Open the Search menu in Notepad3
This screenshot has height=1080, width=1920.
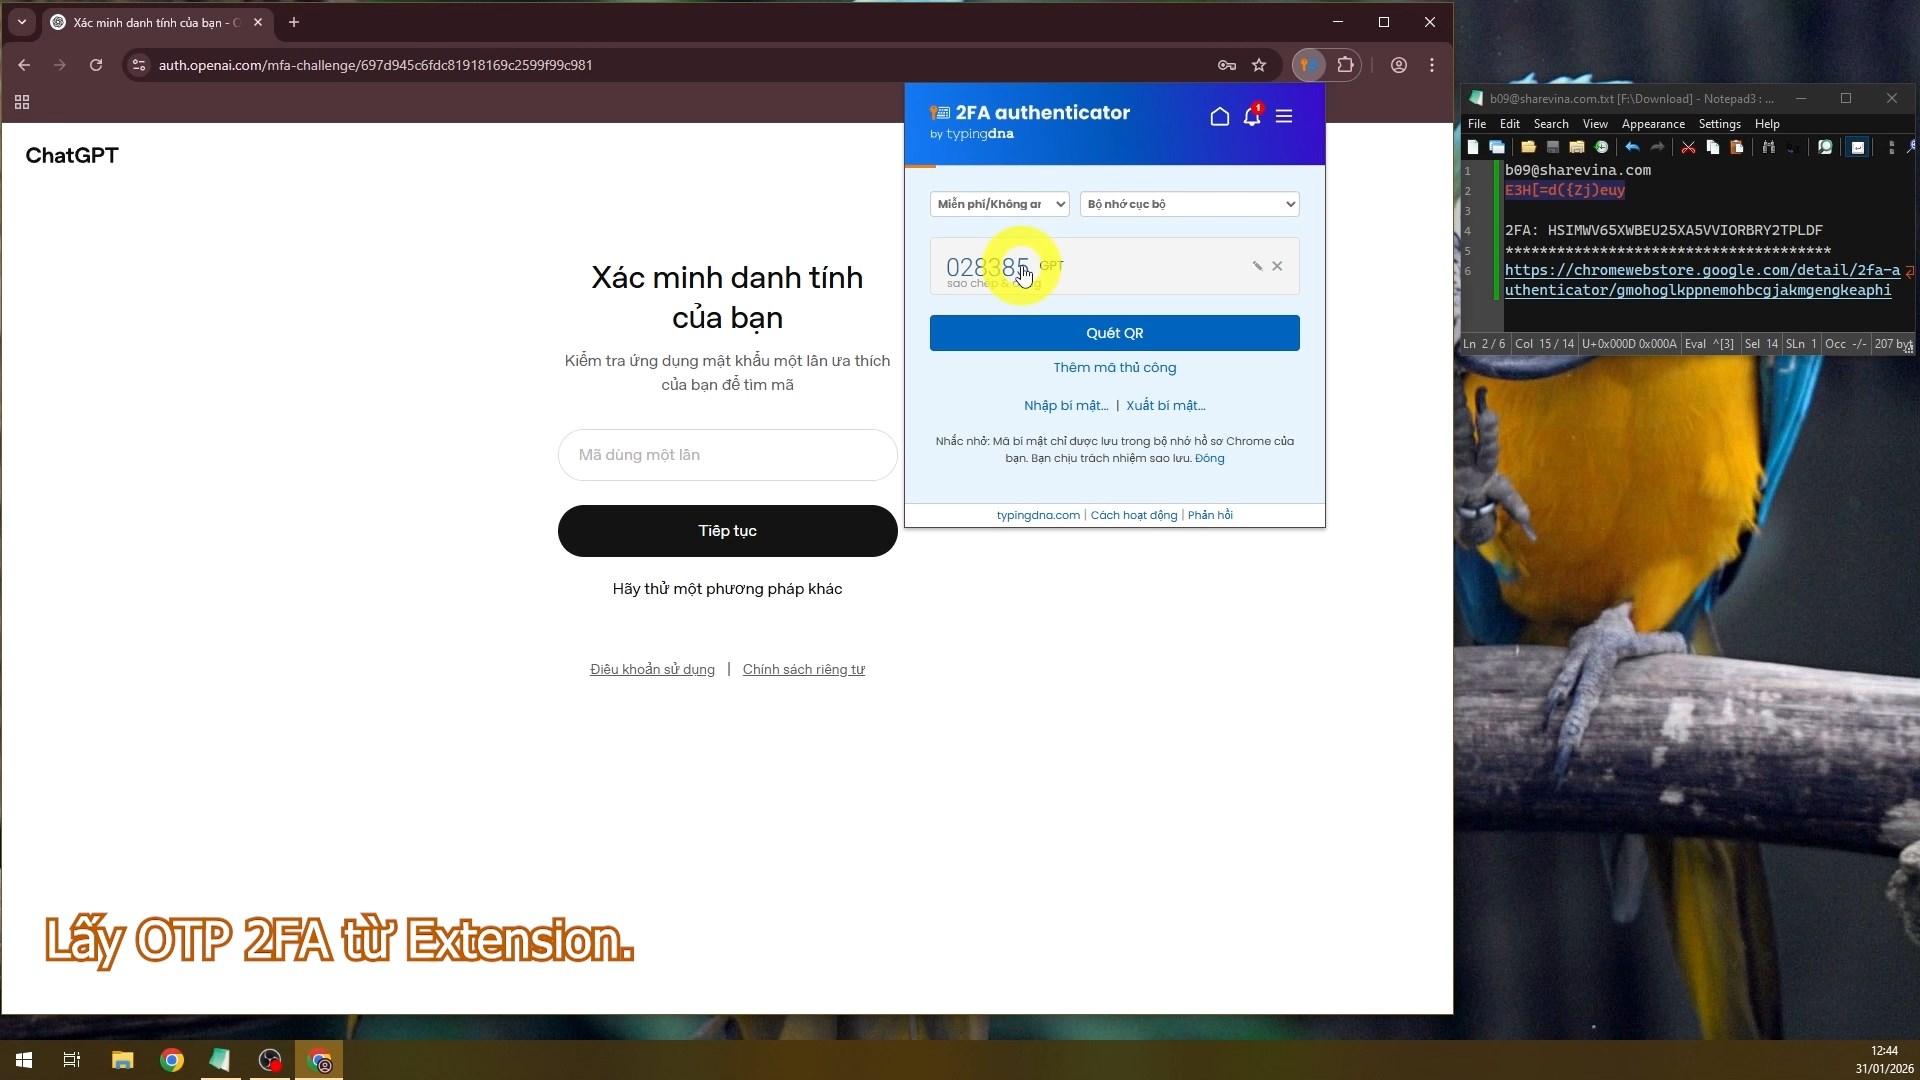coord(1551,124)
